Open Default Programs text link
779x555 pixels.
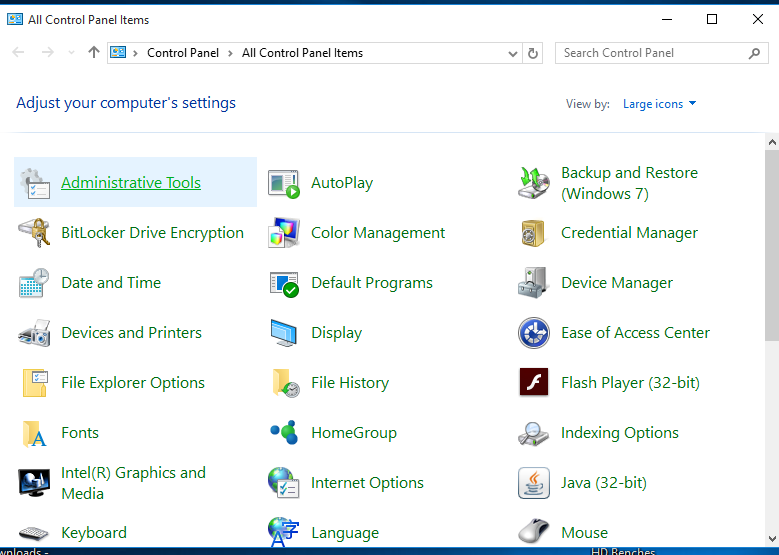click(372, 283)
